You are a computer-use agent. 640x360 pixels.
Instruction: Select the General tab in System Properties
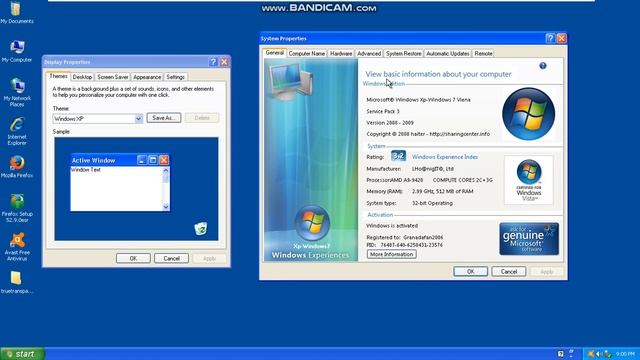274,53
